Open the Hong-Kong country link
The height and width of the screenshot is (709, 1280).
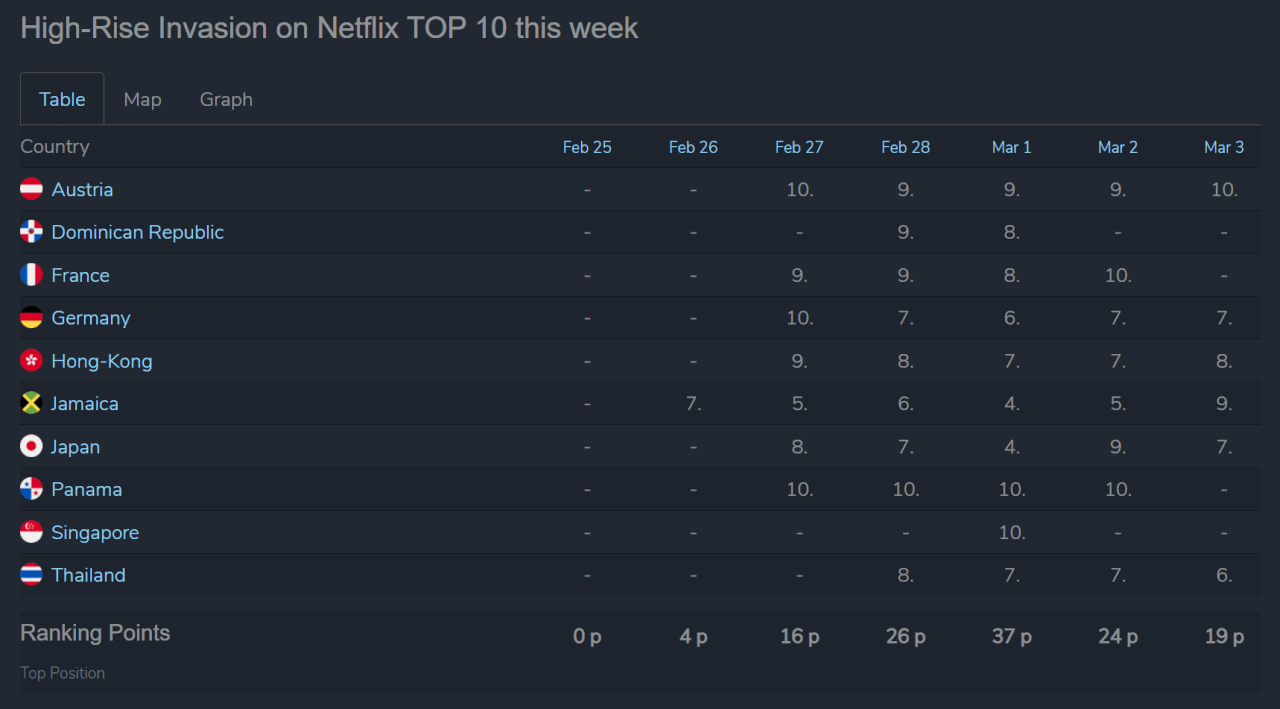click(x=102, y=361)
